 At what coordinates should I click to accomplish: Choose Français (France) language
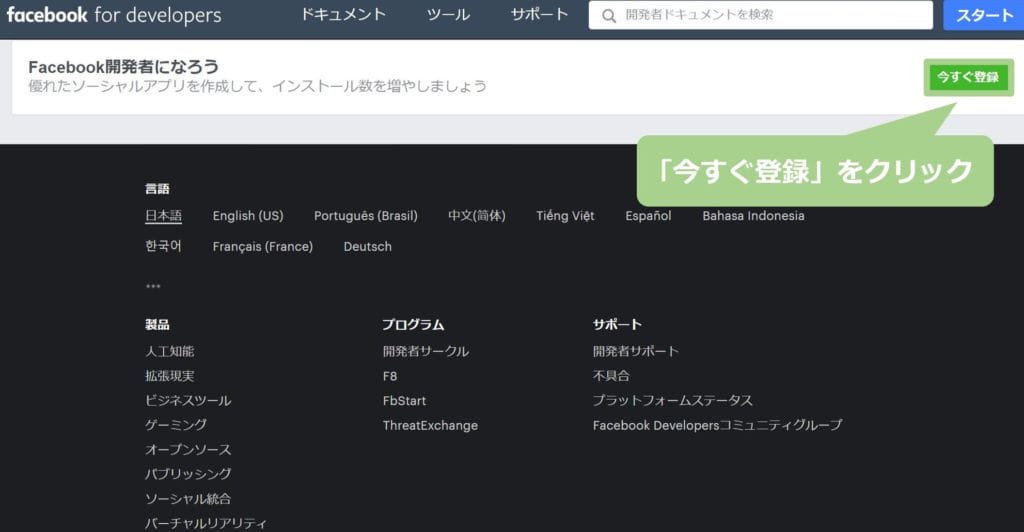tap(263, 246)
